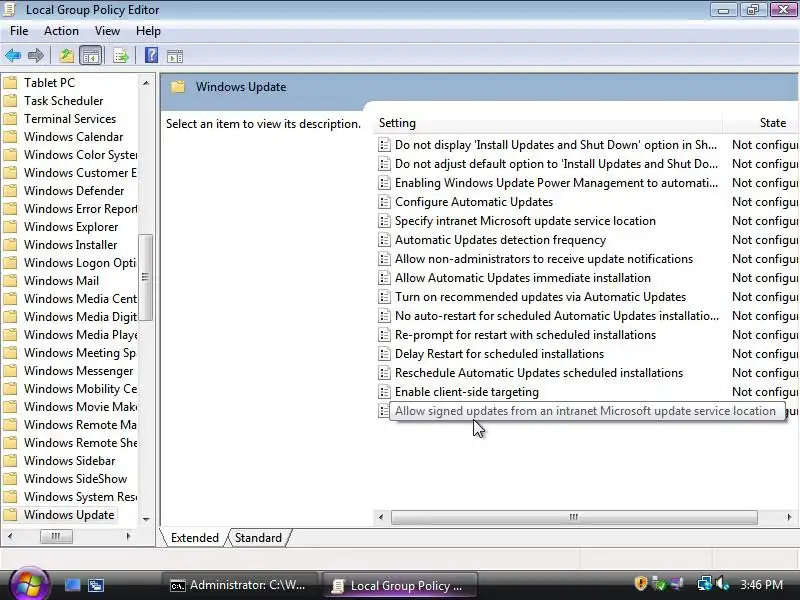Select the Windows Calendar tree item

pos(73,137)
